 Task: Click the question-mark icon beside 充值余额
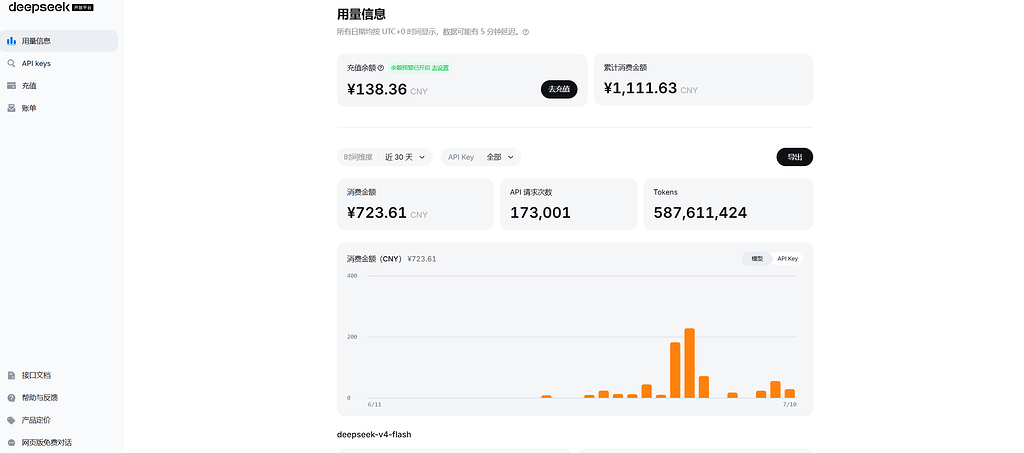(x=381, y=68)
